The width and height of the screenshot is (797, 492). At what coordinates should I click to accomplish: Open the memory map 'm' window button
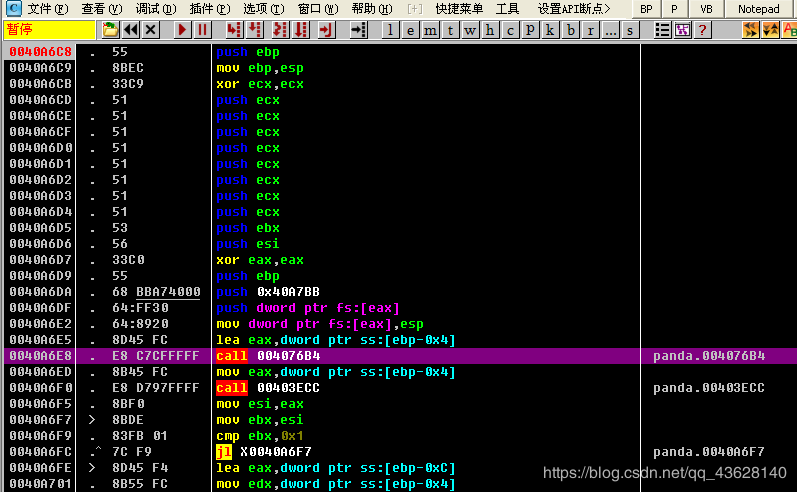point(430,30)
